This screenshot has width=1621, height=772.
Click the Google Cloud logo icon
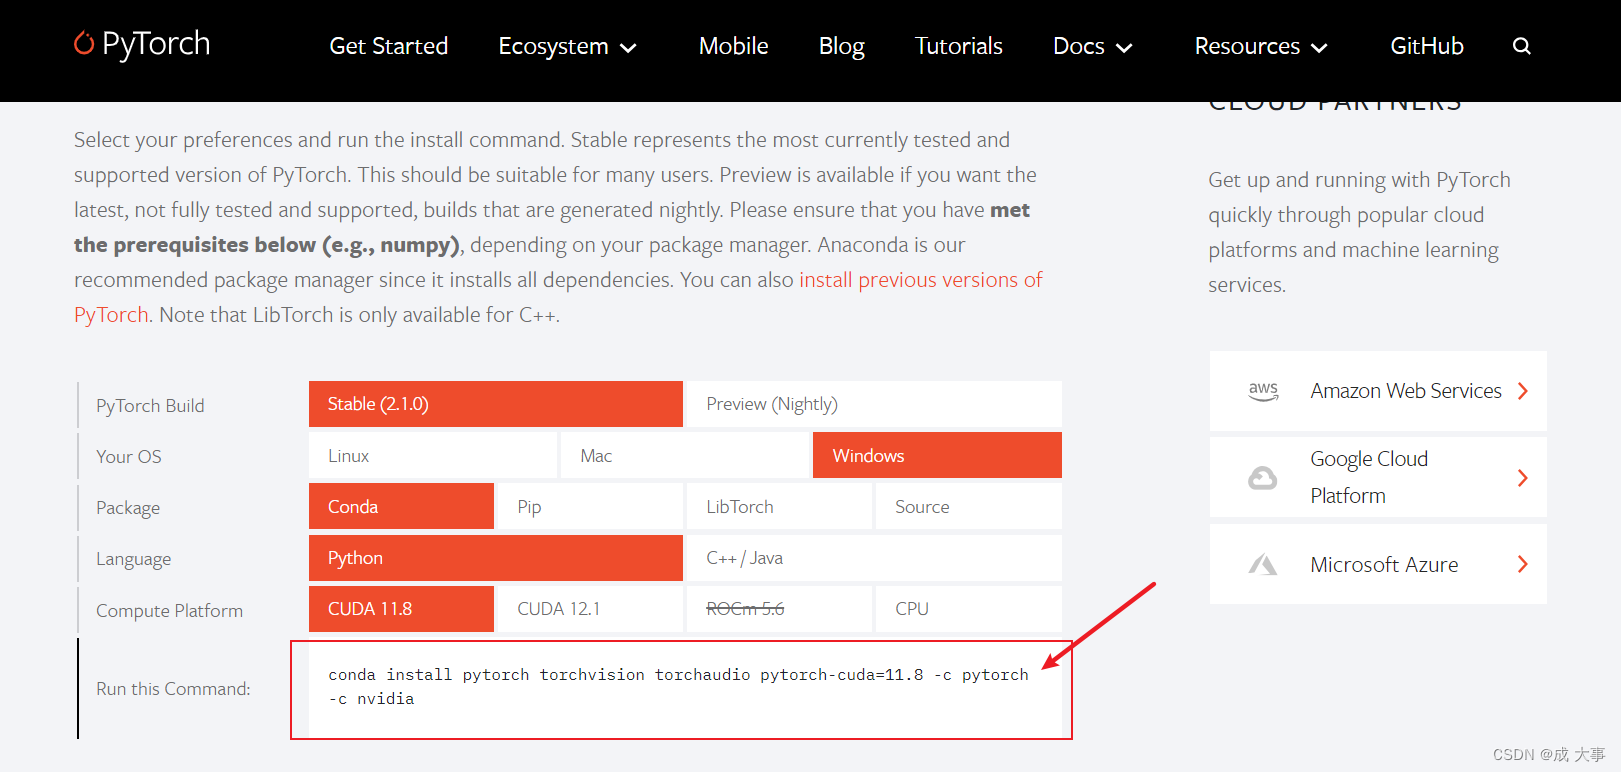click(1262, 478)
